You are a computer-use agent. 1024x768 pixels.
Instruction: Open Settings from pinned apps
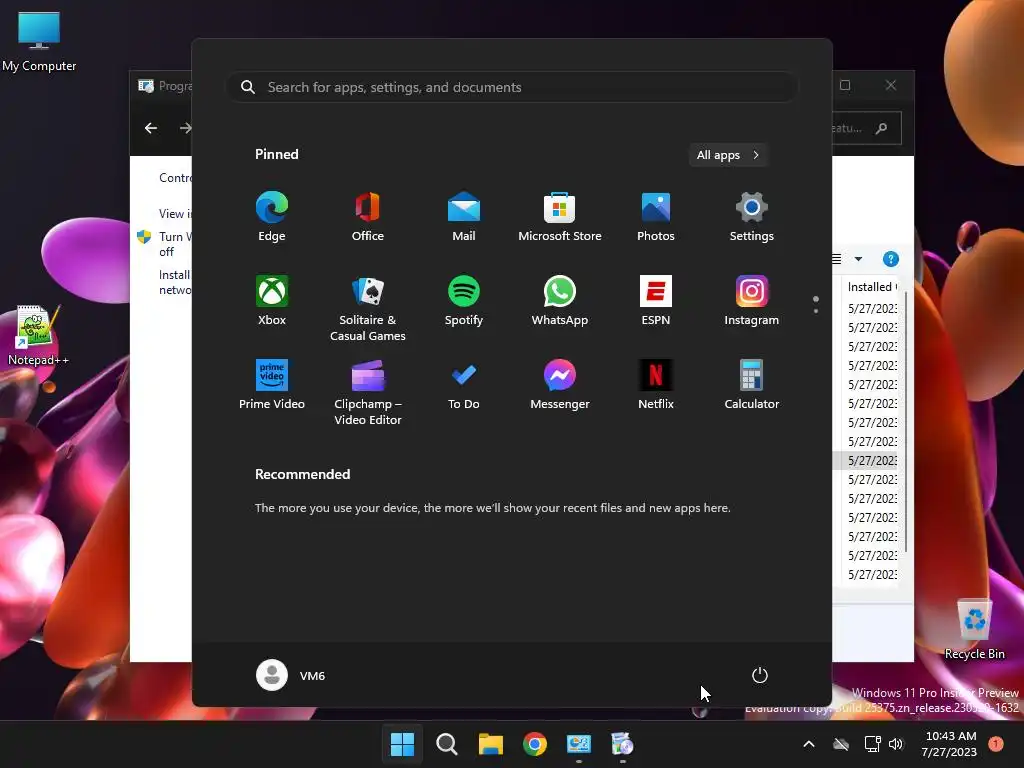[x=752, y=217]
